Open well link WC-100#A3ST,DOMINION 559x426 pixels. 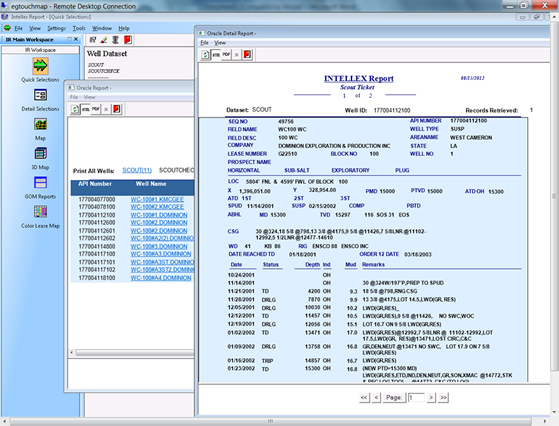(x=162, y=262)
